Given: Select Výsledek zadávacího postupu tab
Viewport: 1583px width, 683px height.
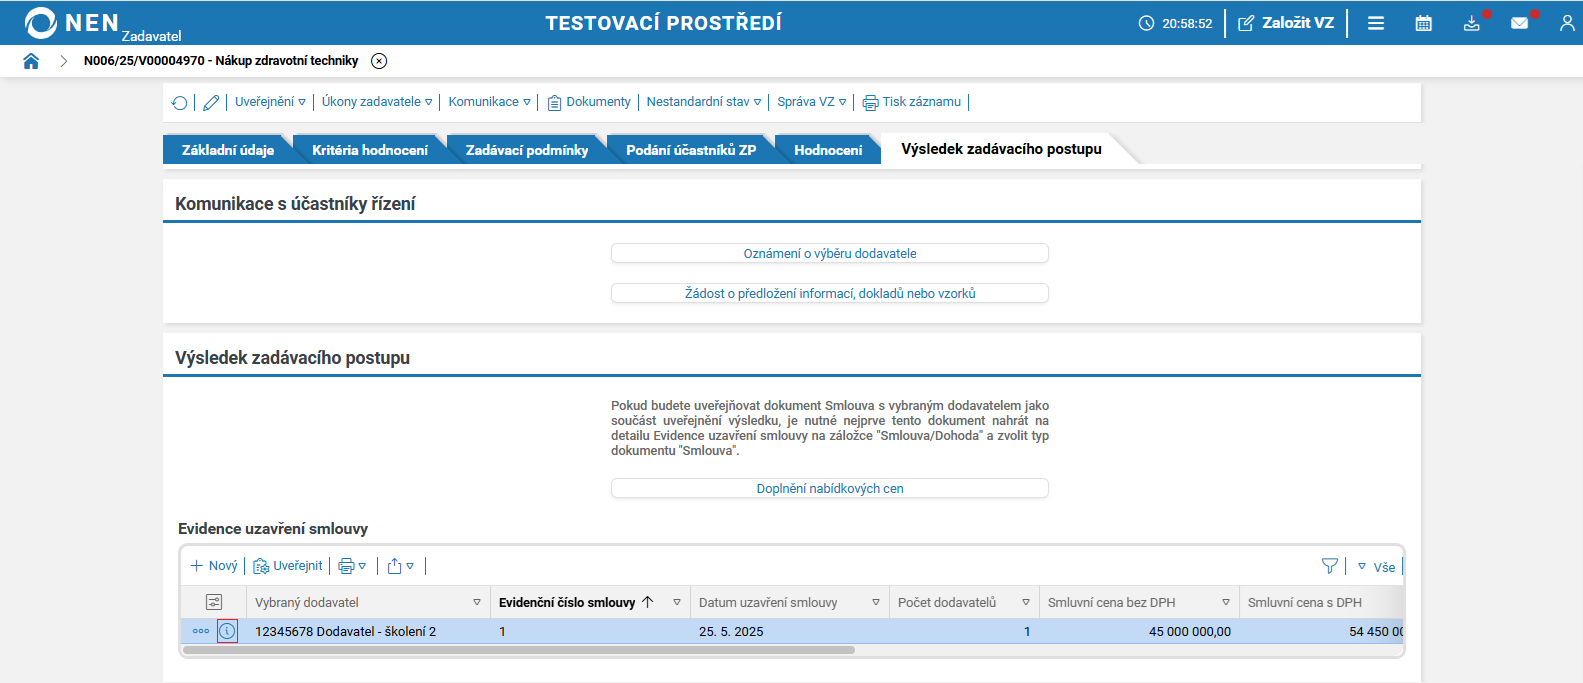Looking at the screenshot, I should [x=1001, y=149].
